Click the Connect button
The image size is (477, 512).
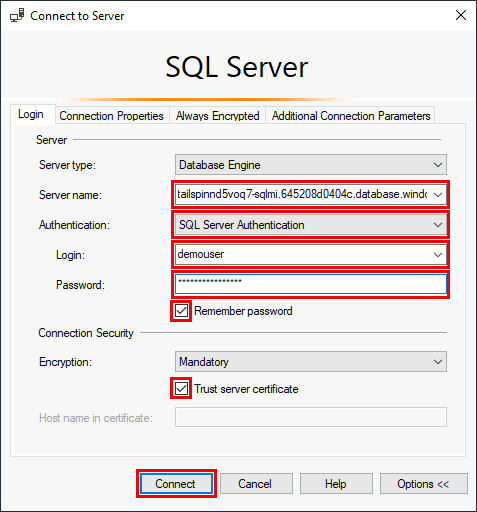[x=176, y=484]
